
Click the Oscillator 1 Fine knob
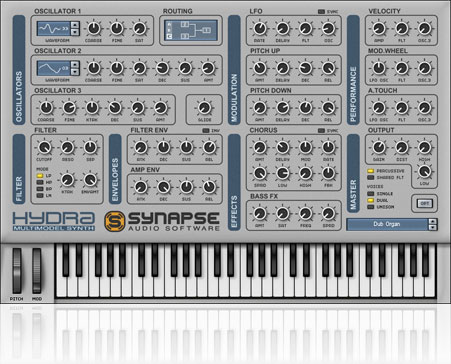tap(117, 29)
